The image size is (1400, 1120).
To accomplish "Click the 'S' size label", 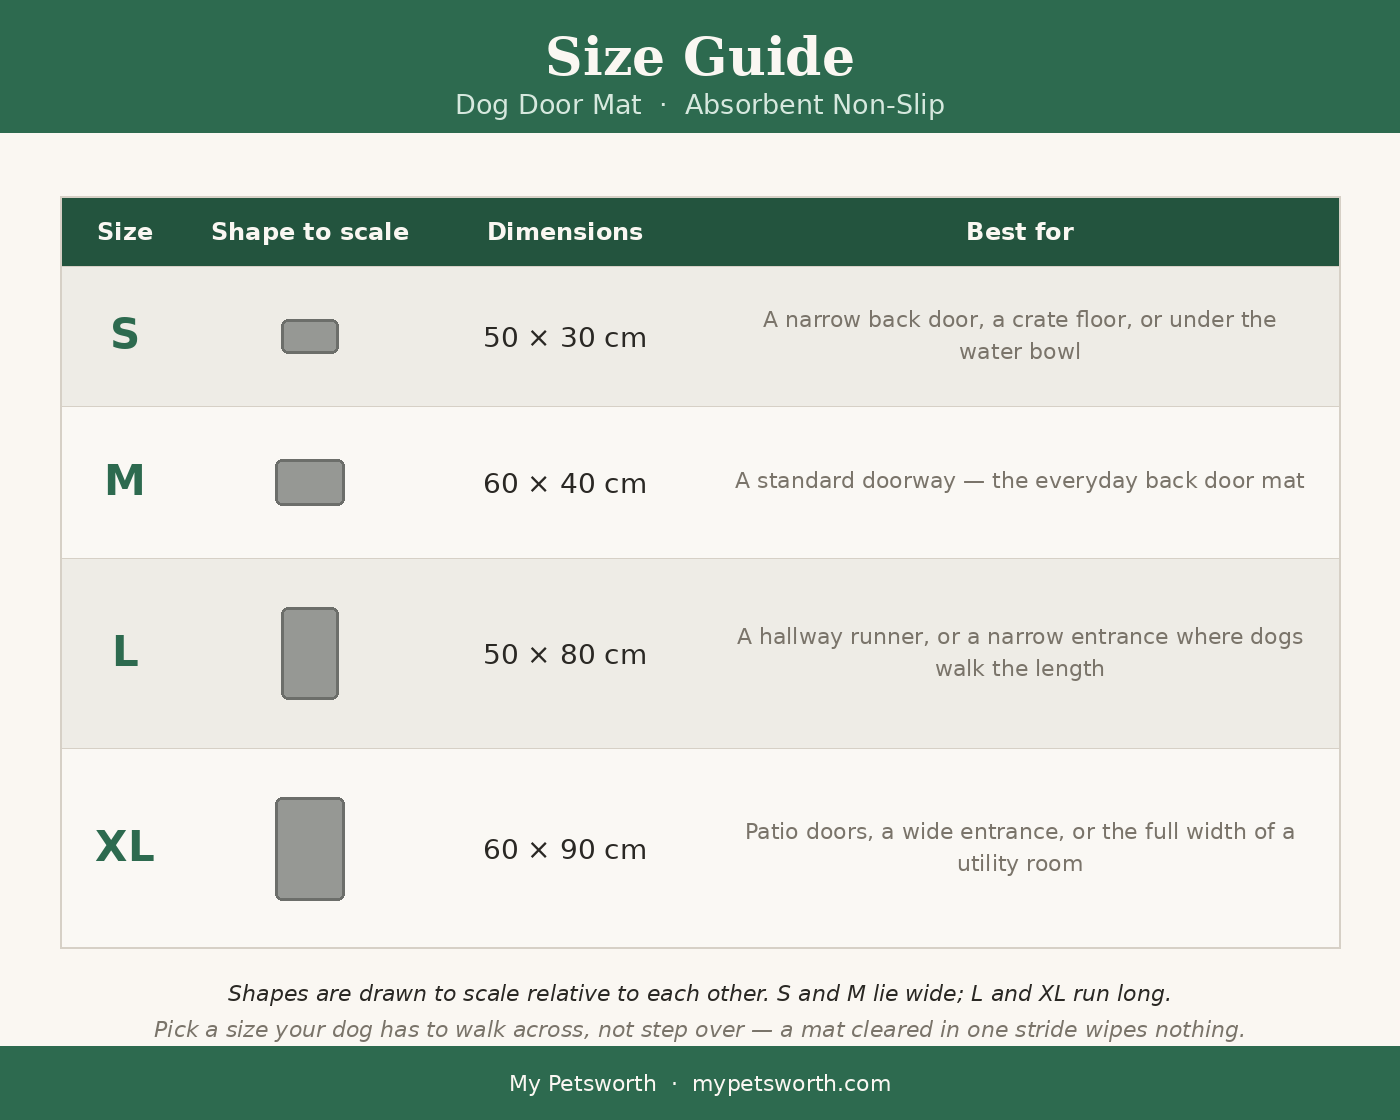I will 125,335.
